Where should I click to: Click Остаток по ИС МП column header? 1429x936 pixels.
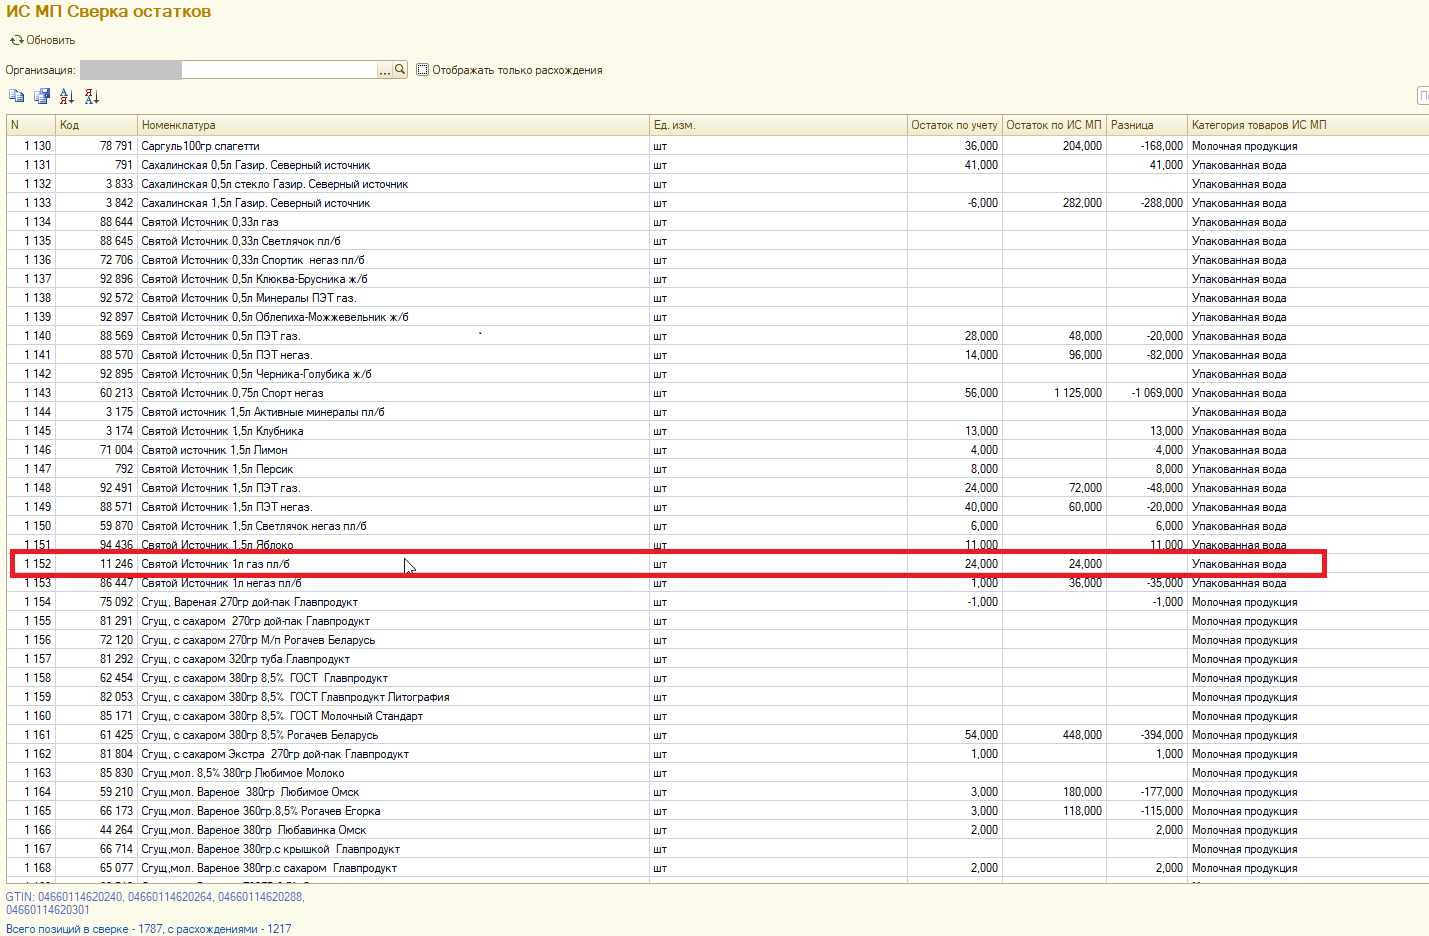point(1054,125)
